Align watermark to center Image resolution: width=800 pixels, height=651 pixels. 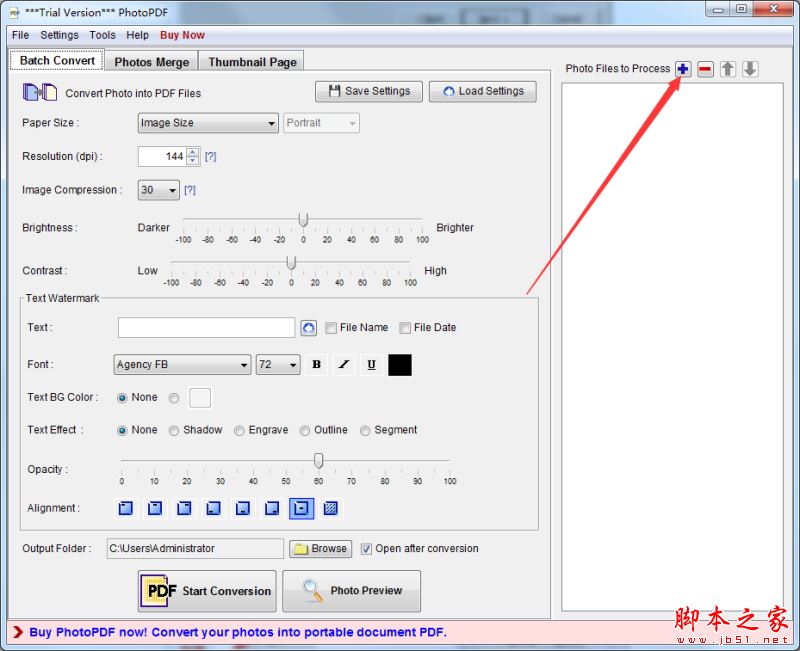coord(302,508)
